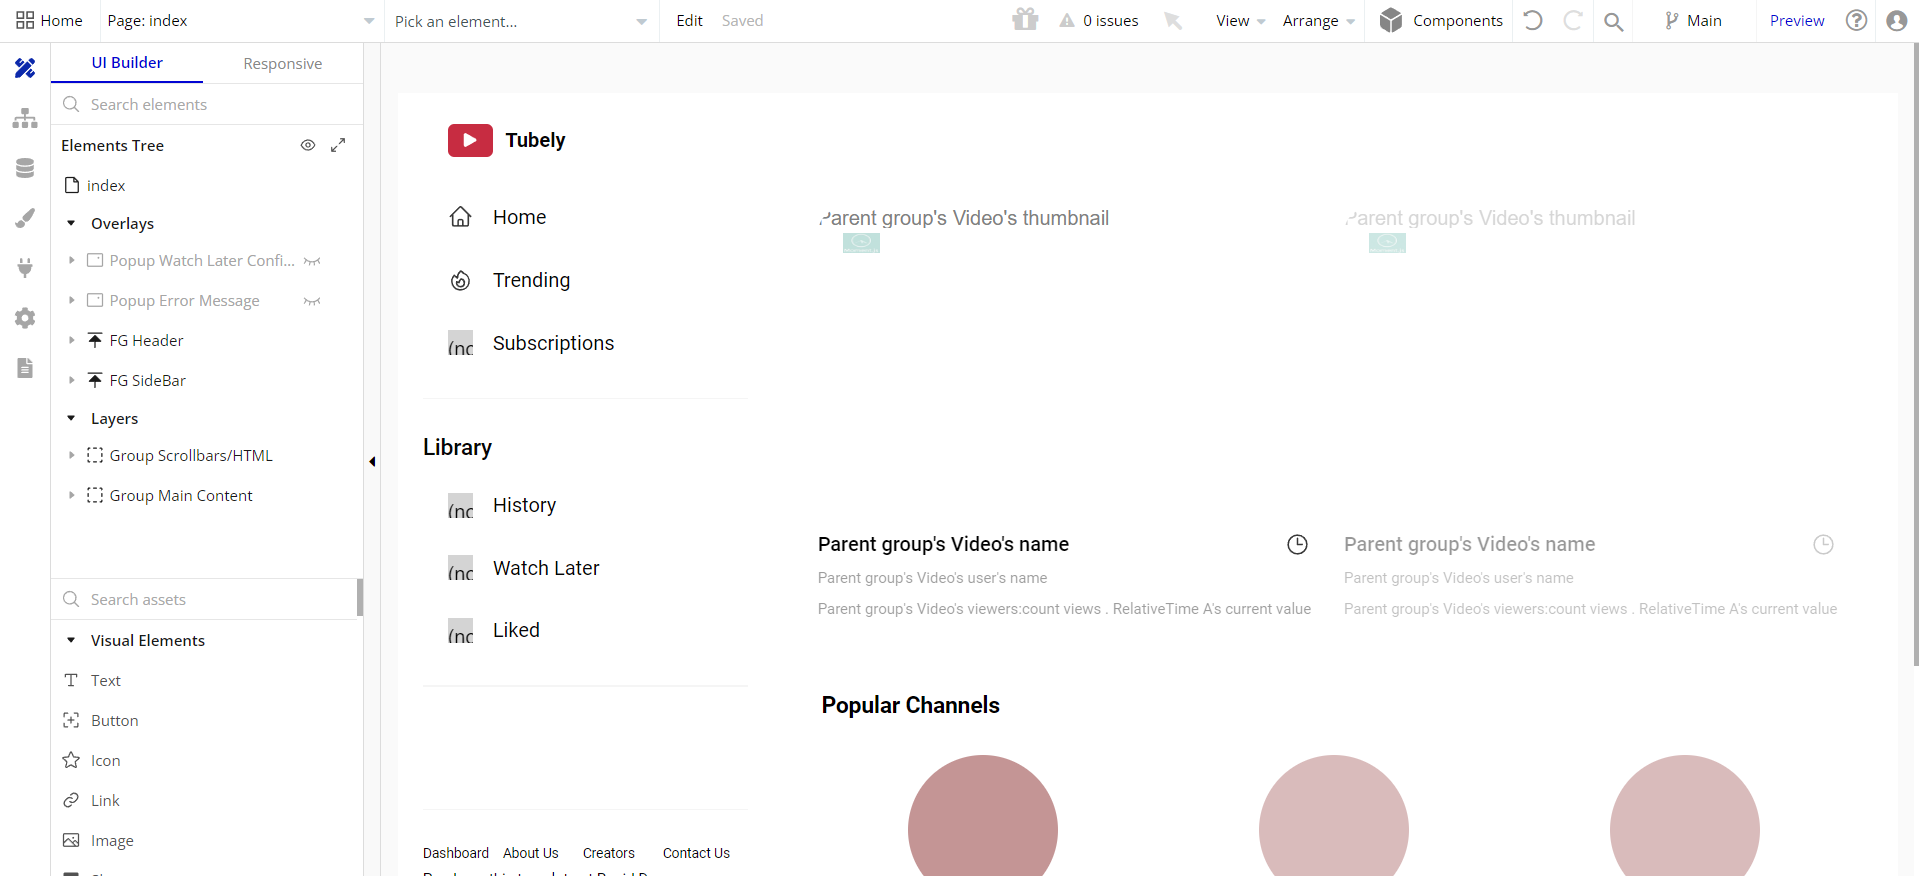Switch to the Responsive tab
This screenshot has height=876, width=1919.
[x=282, y=63]
